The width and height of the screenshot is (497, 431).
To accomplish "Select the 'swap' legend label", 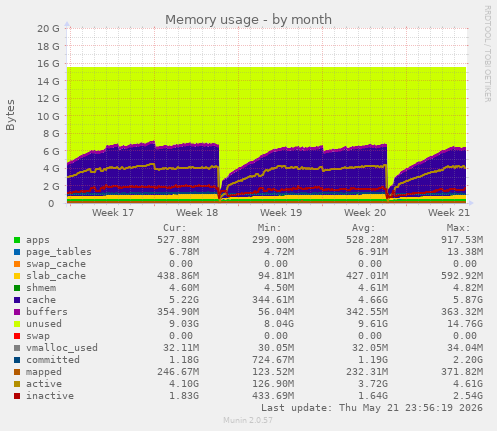I will tap(38, 336).
